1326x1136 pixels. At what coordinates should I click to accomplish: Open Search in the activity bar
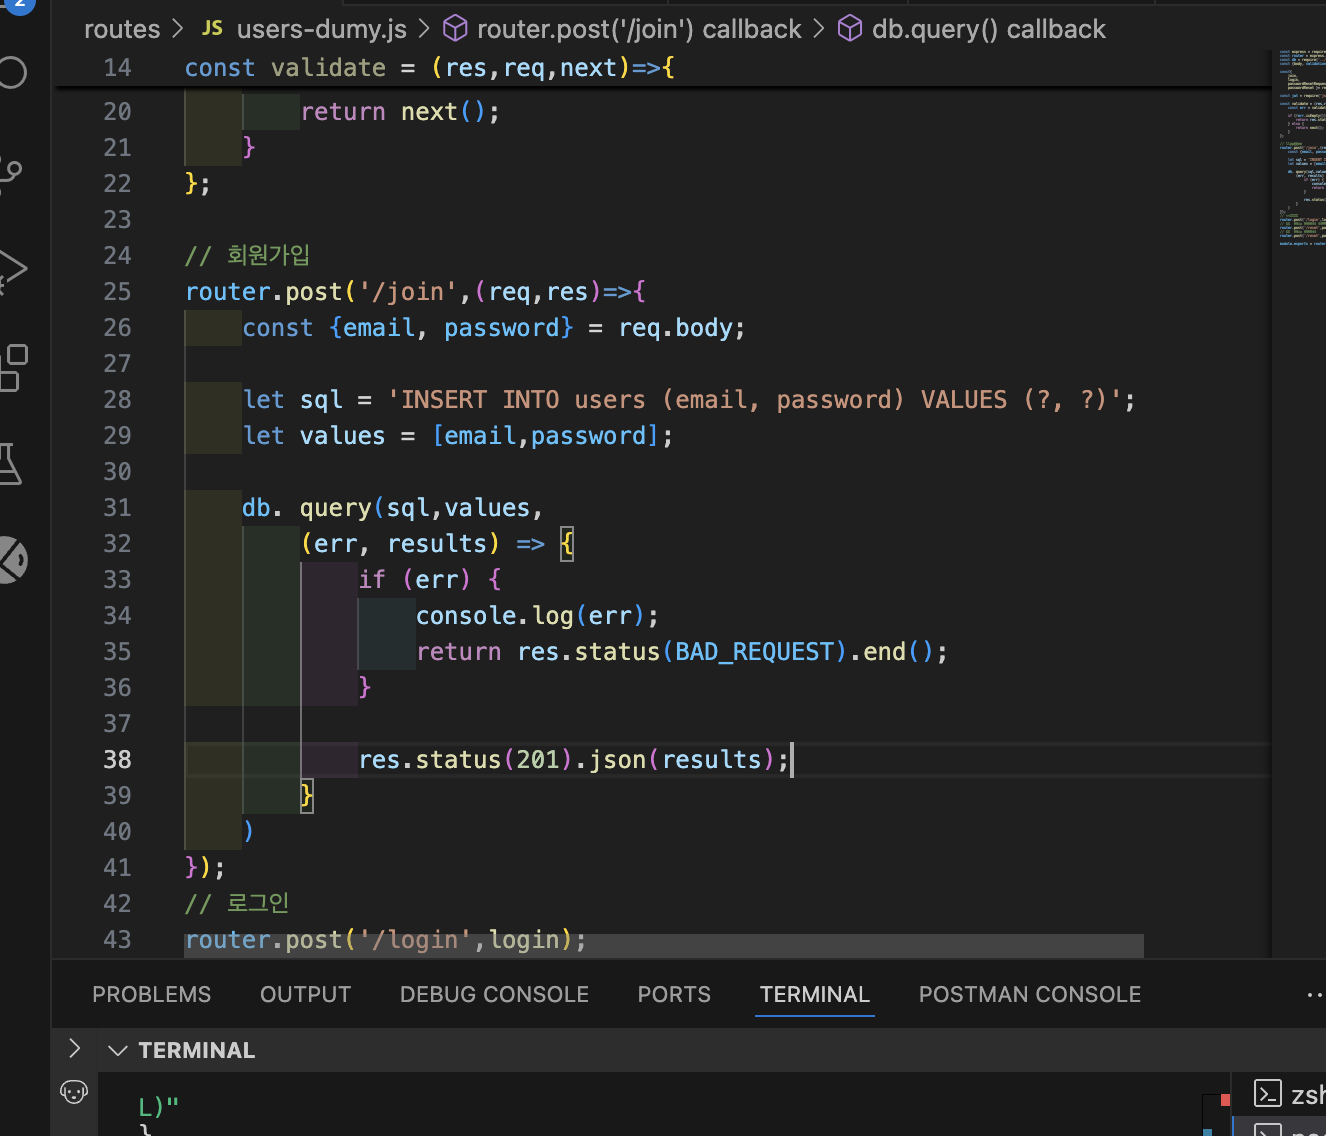click(x=12, y=72)
